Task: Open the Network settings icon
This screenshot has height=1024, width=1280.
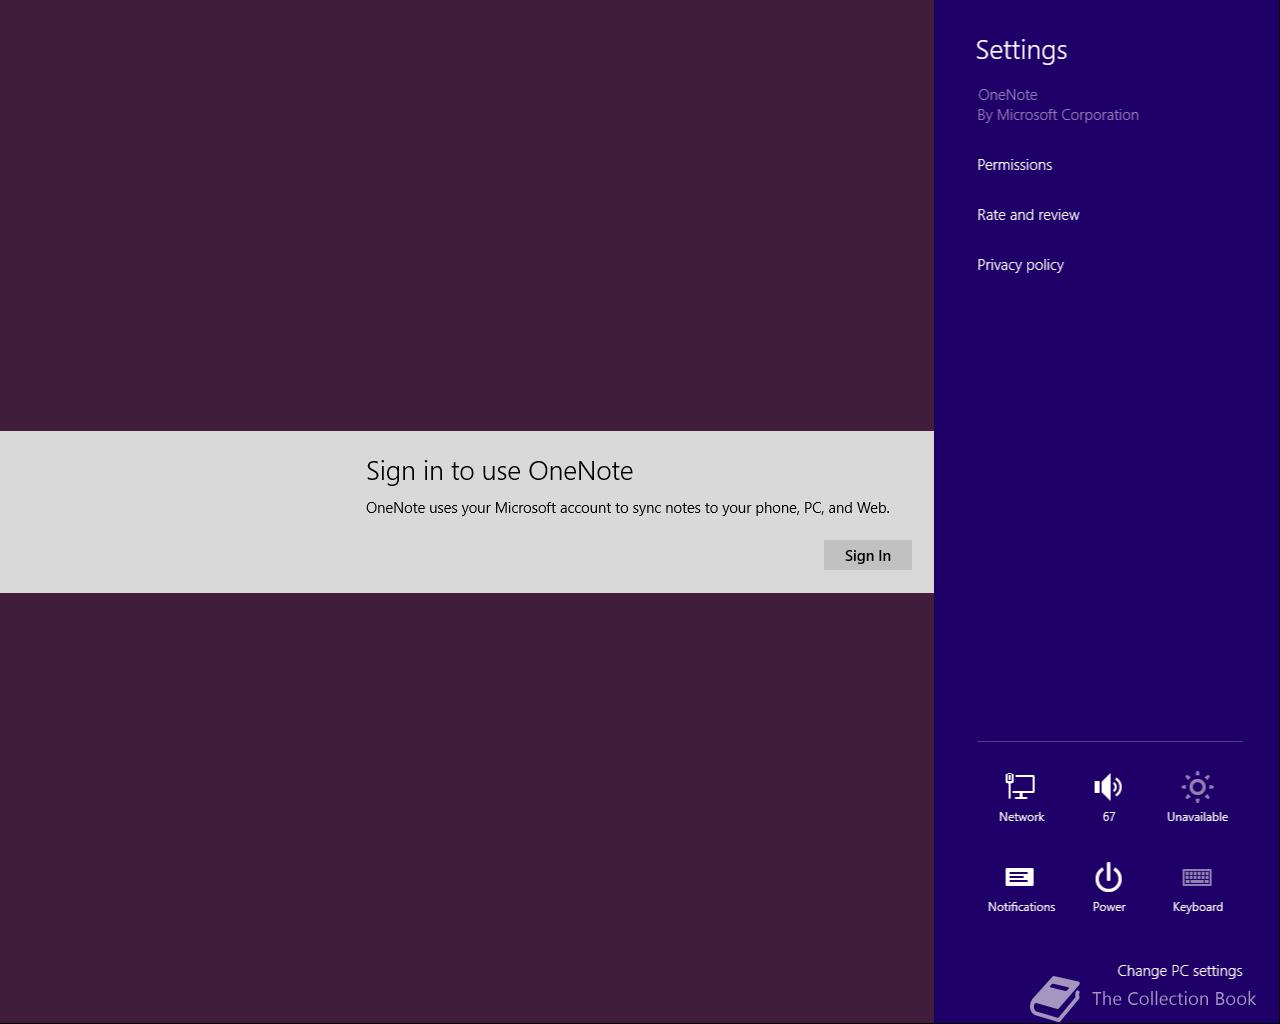Action: tap(1021, 797)
